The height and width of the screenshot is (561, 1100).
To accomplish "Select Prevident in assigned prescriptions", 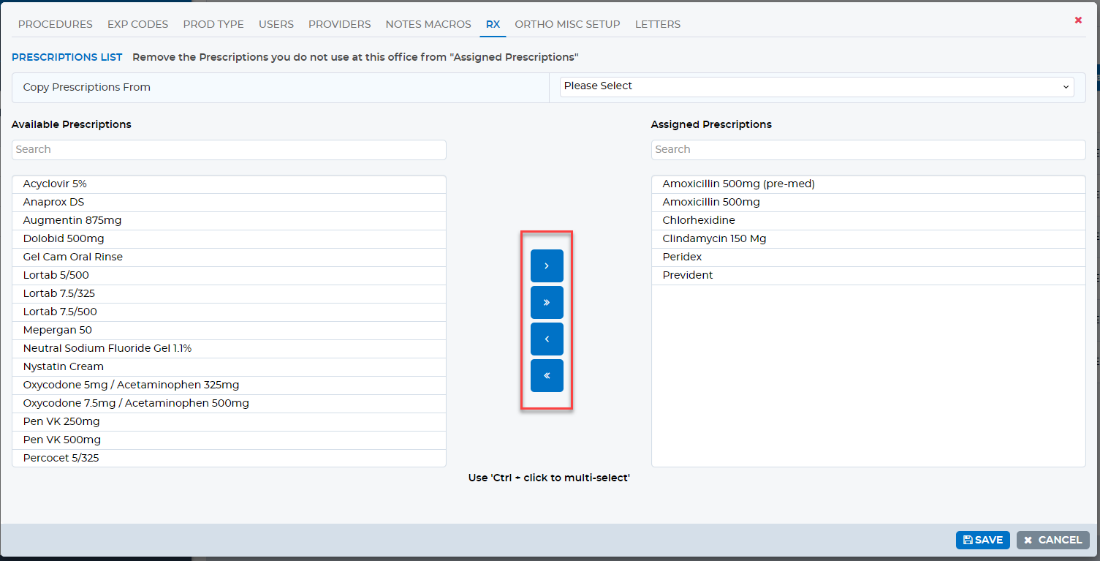I will click(868, 275).
